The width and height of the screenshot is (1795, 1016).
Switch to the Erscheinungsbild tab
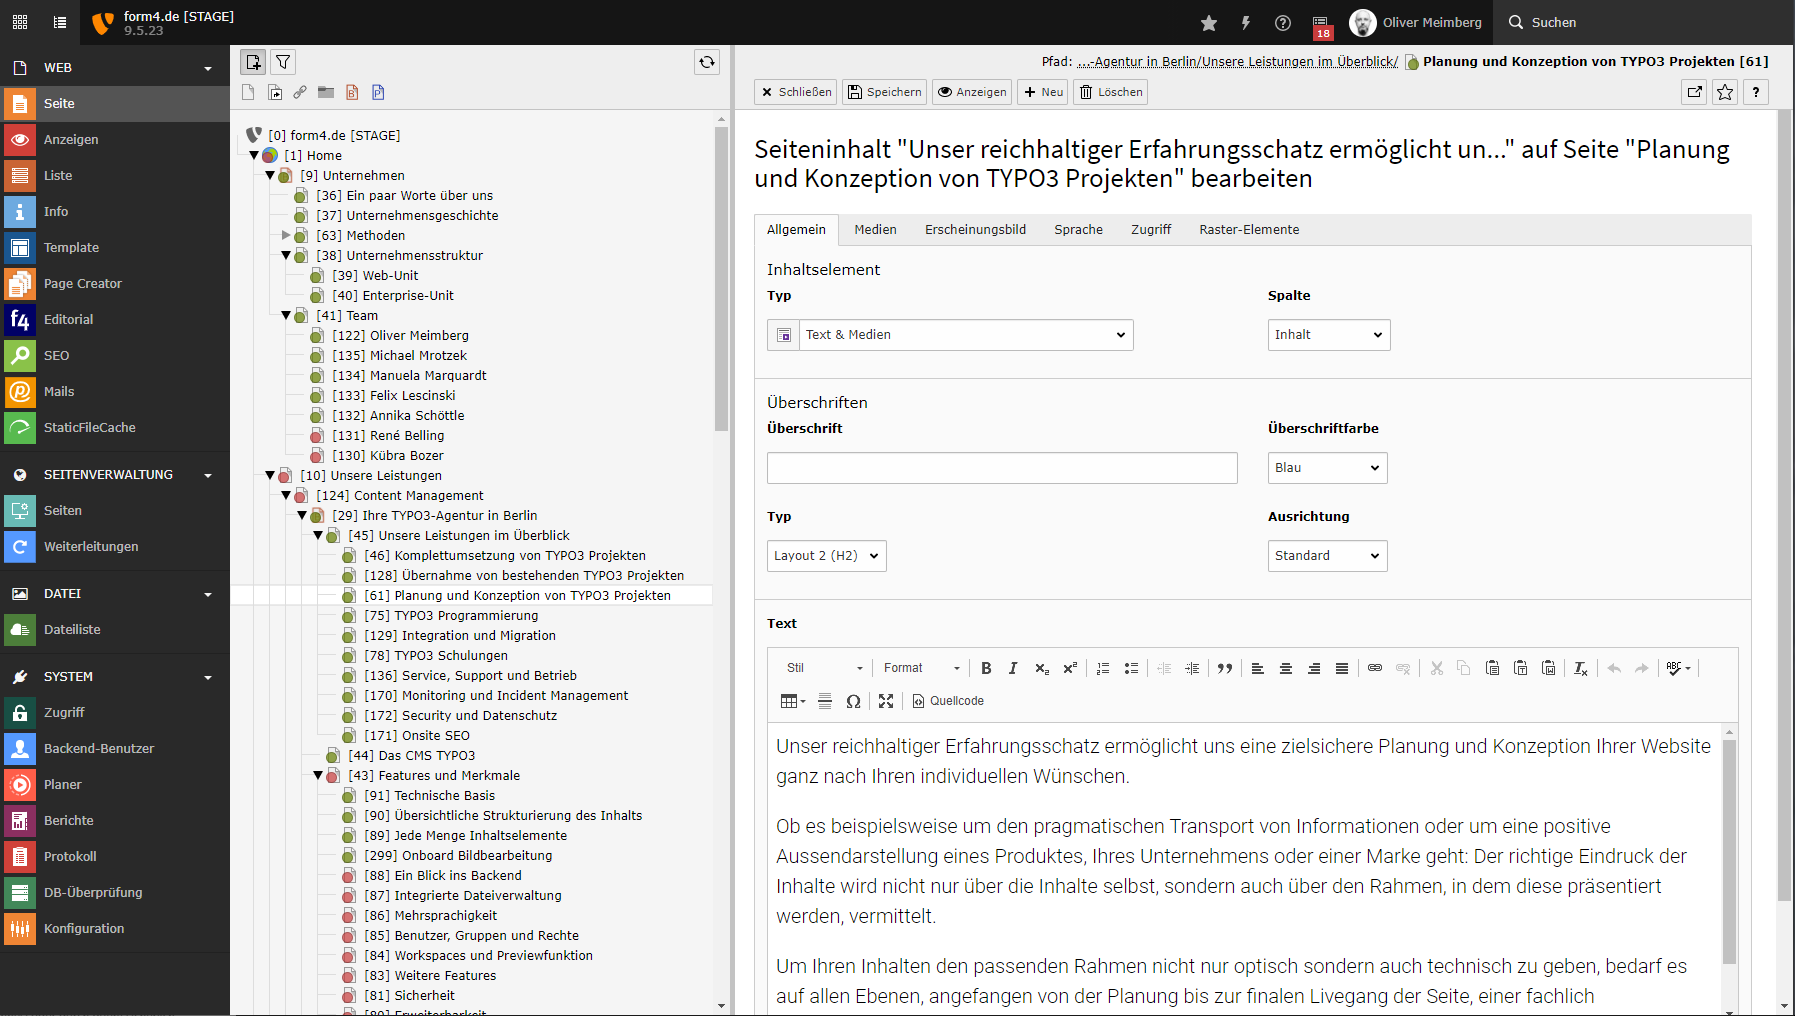[975, 230]
